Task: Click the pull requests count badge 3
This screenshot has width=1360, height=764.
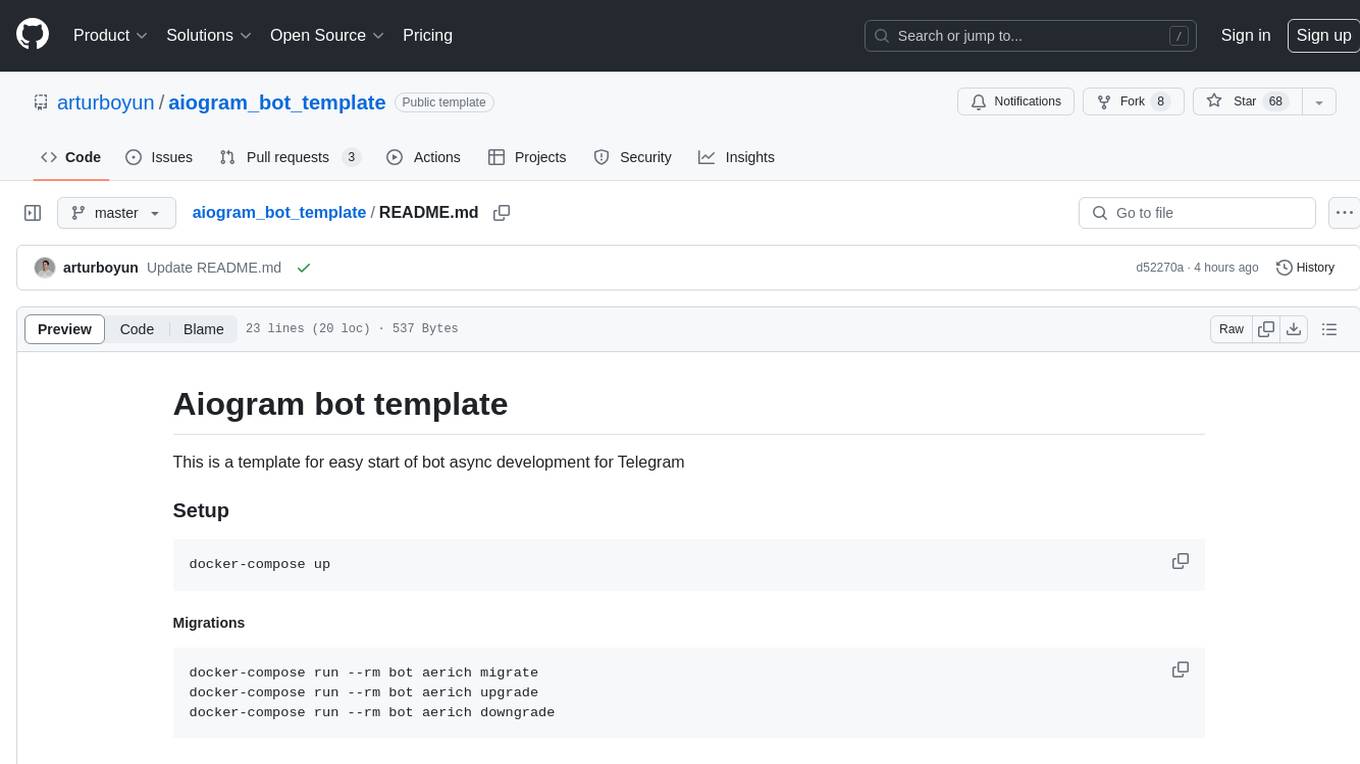Action: [x=351, y=157]
